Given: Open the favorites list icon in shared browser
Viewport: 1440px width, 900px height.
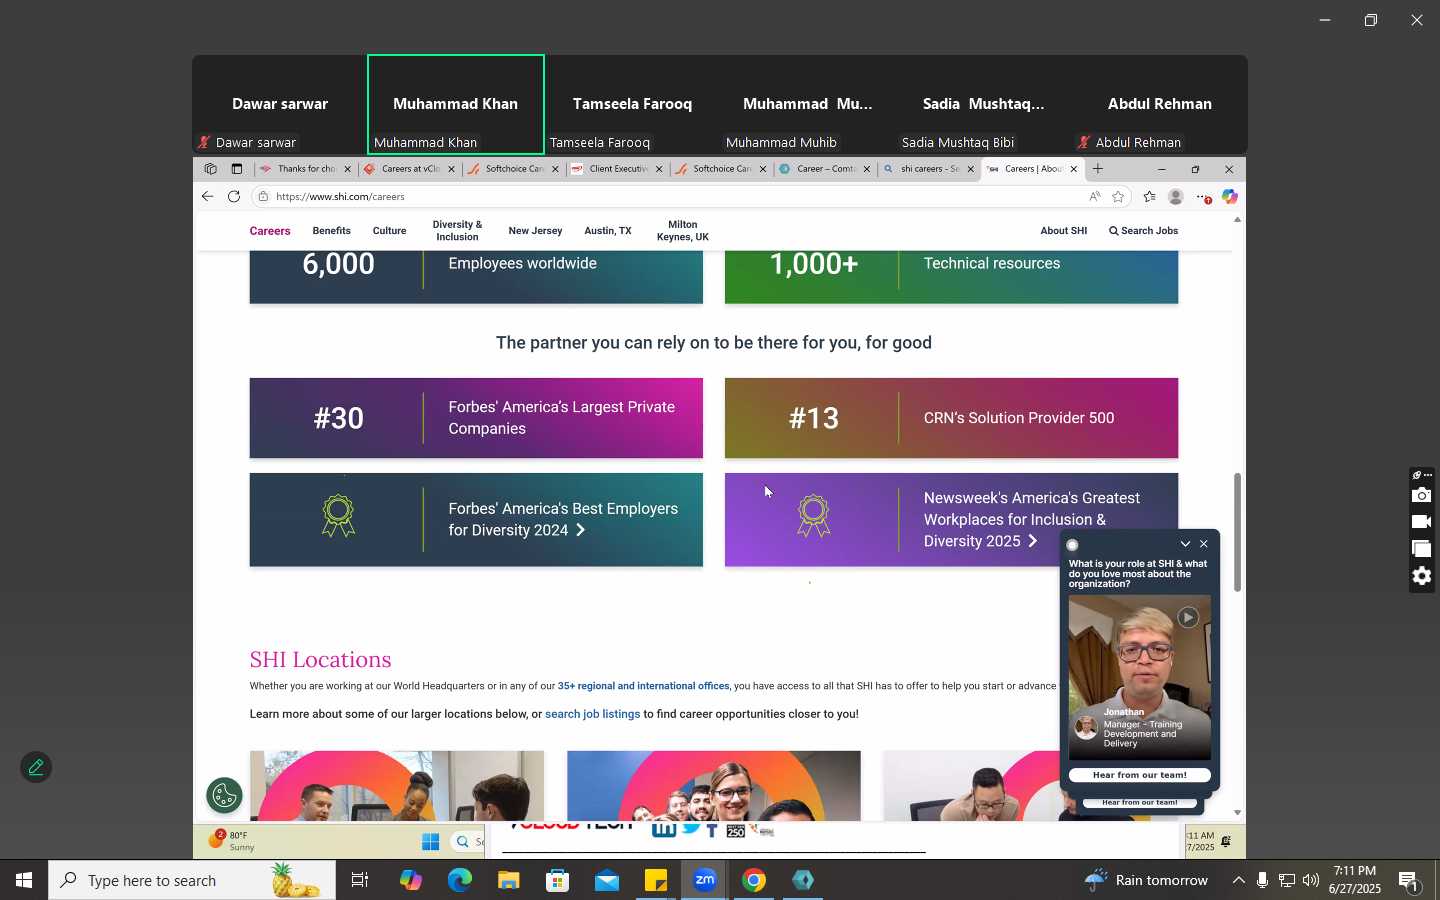Looking at the screenshot, I should tap(1149, 197).
